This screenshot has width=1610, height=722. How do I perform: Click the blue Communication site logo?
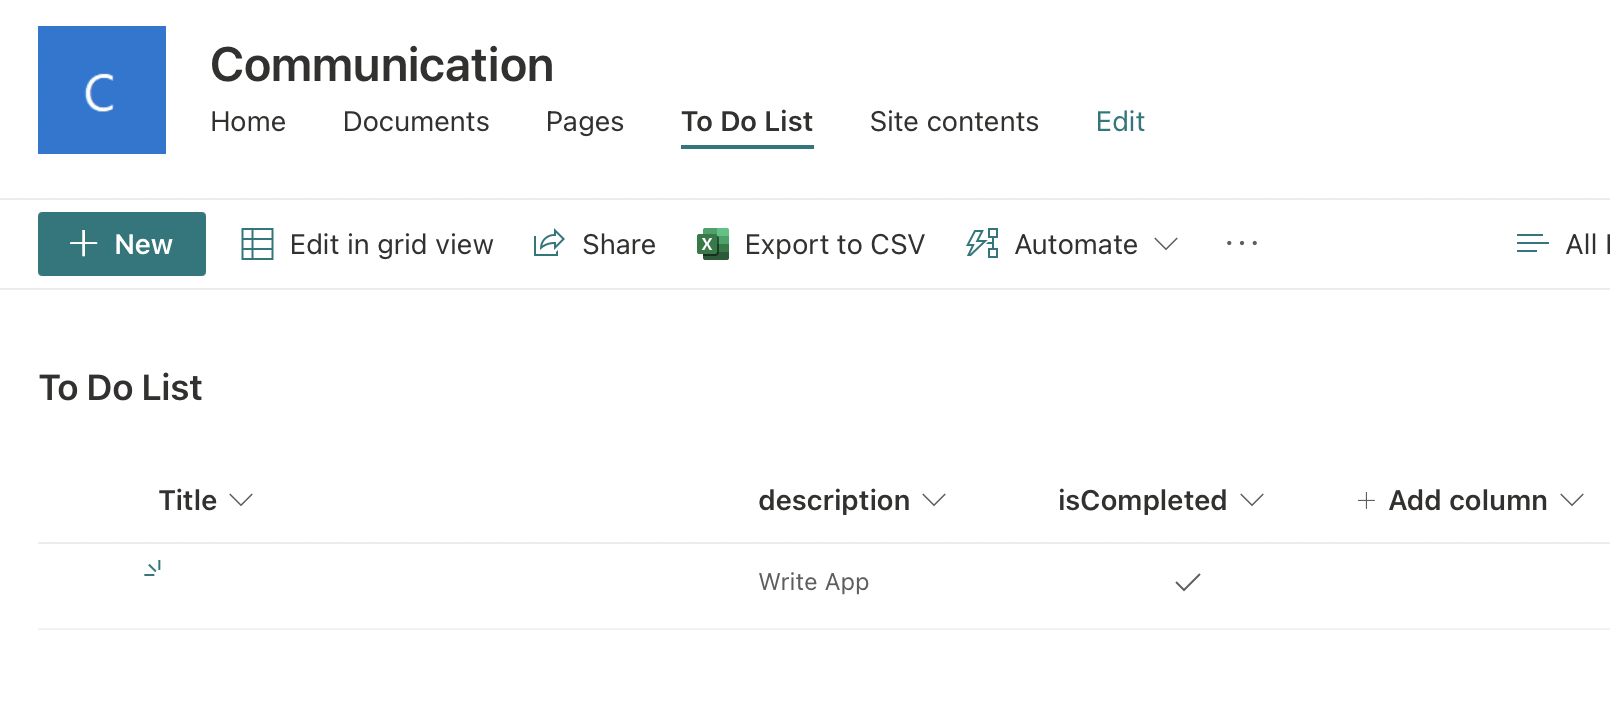click(102, 90)
